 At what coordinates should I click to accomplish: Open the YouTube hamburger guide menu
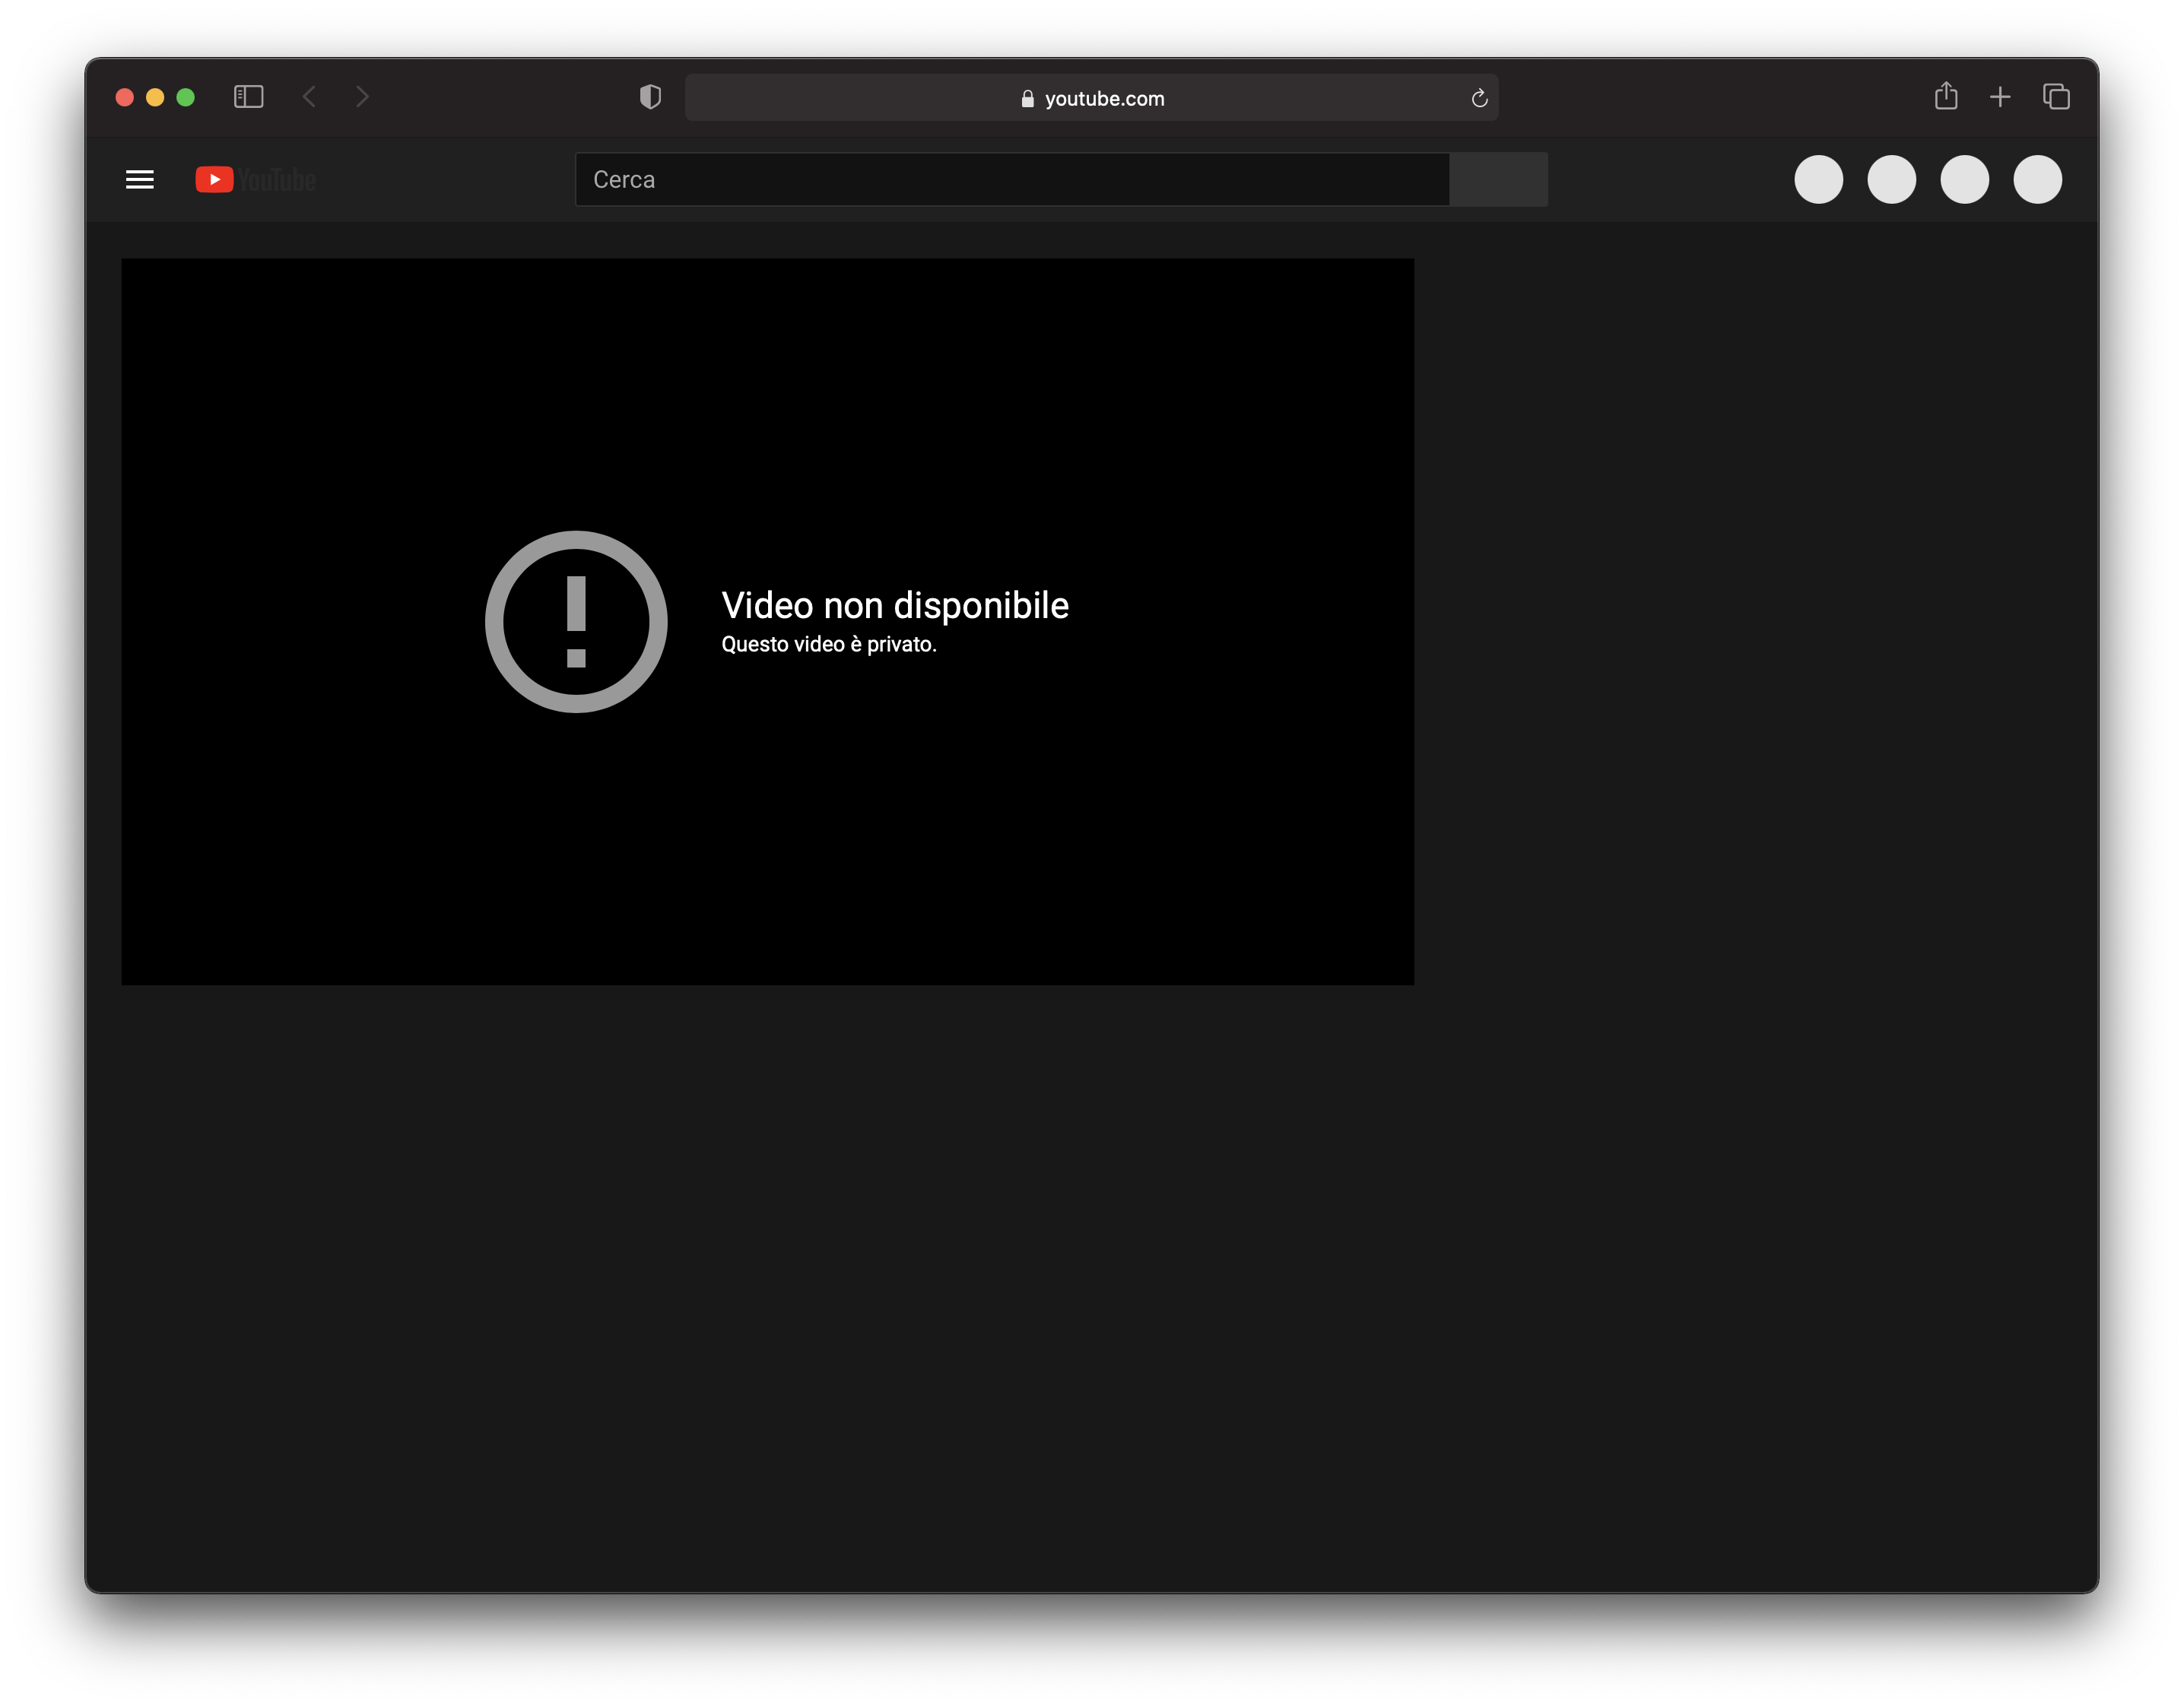(x=140, y=180)
